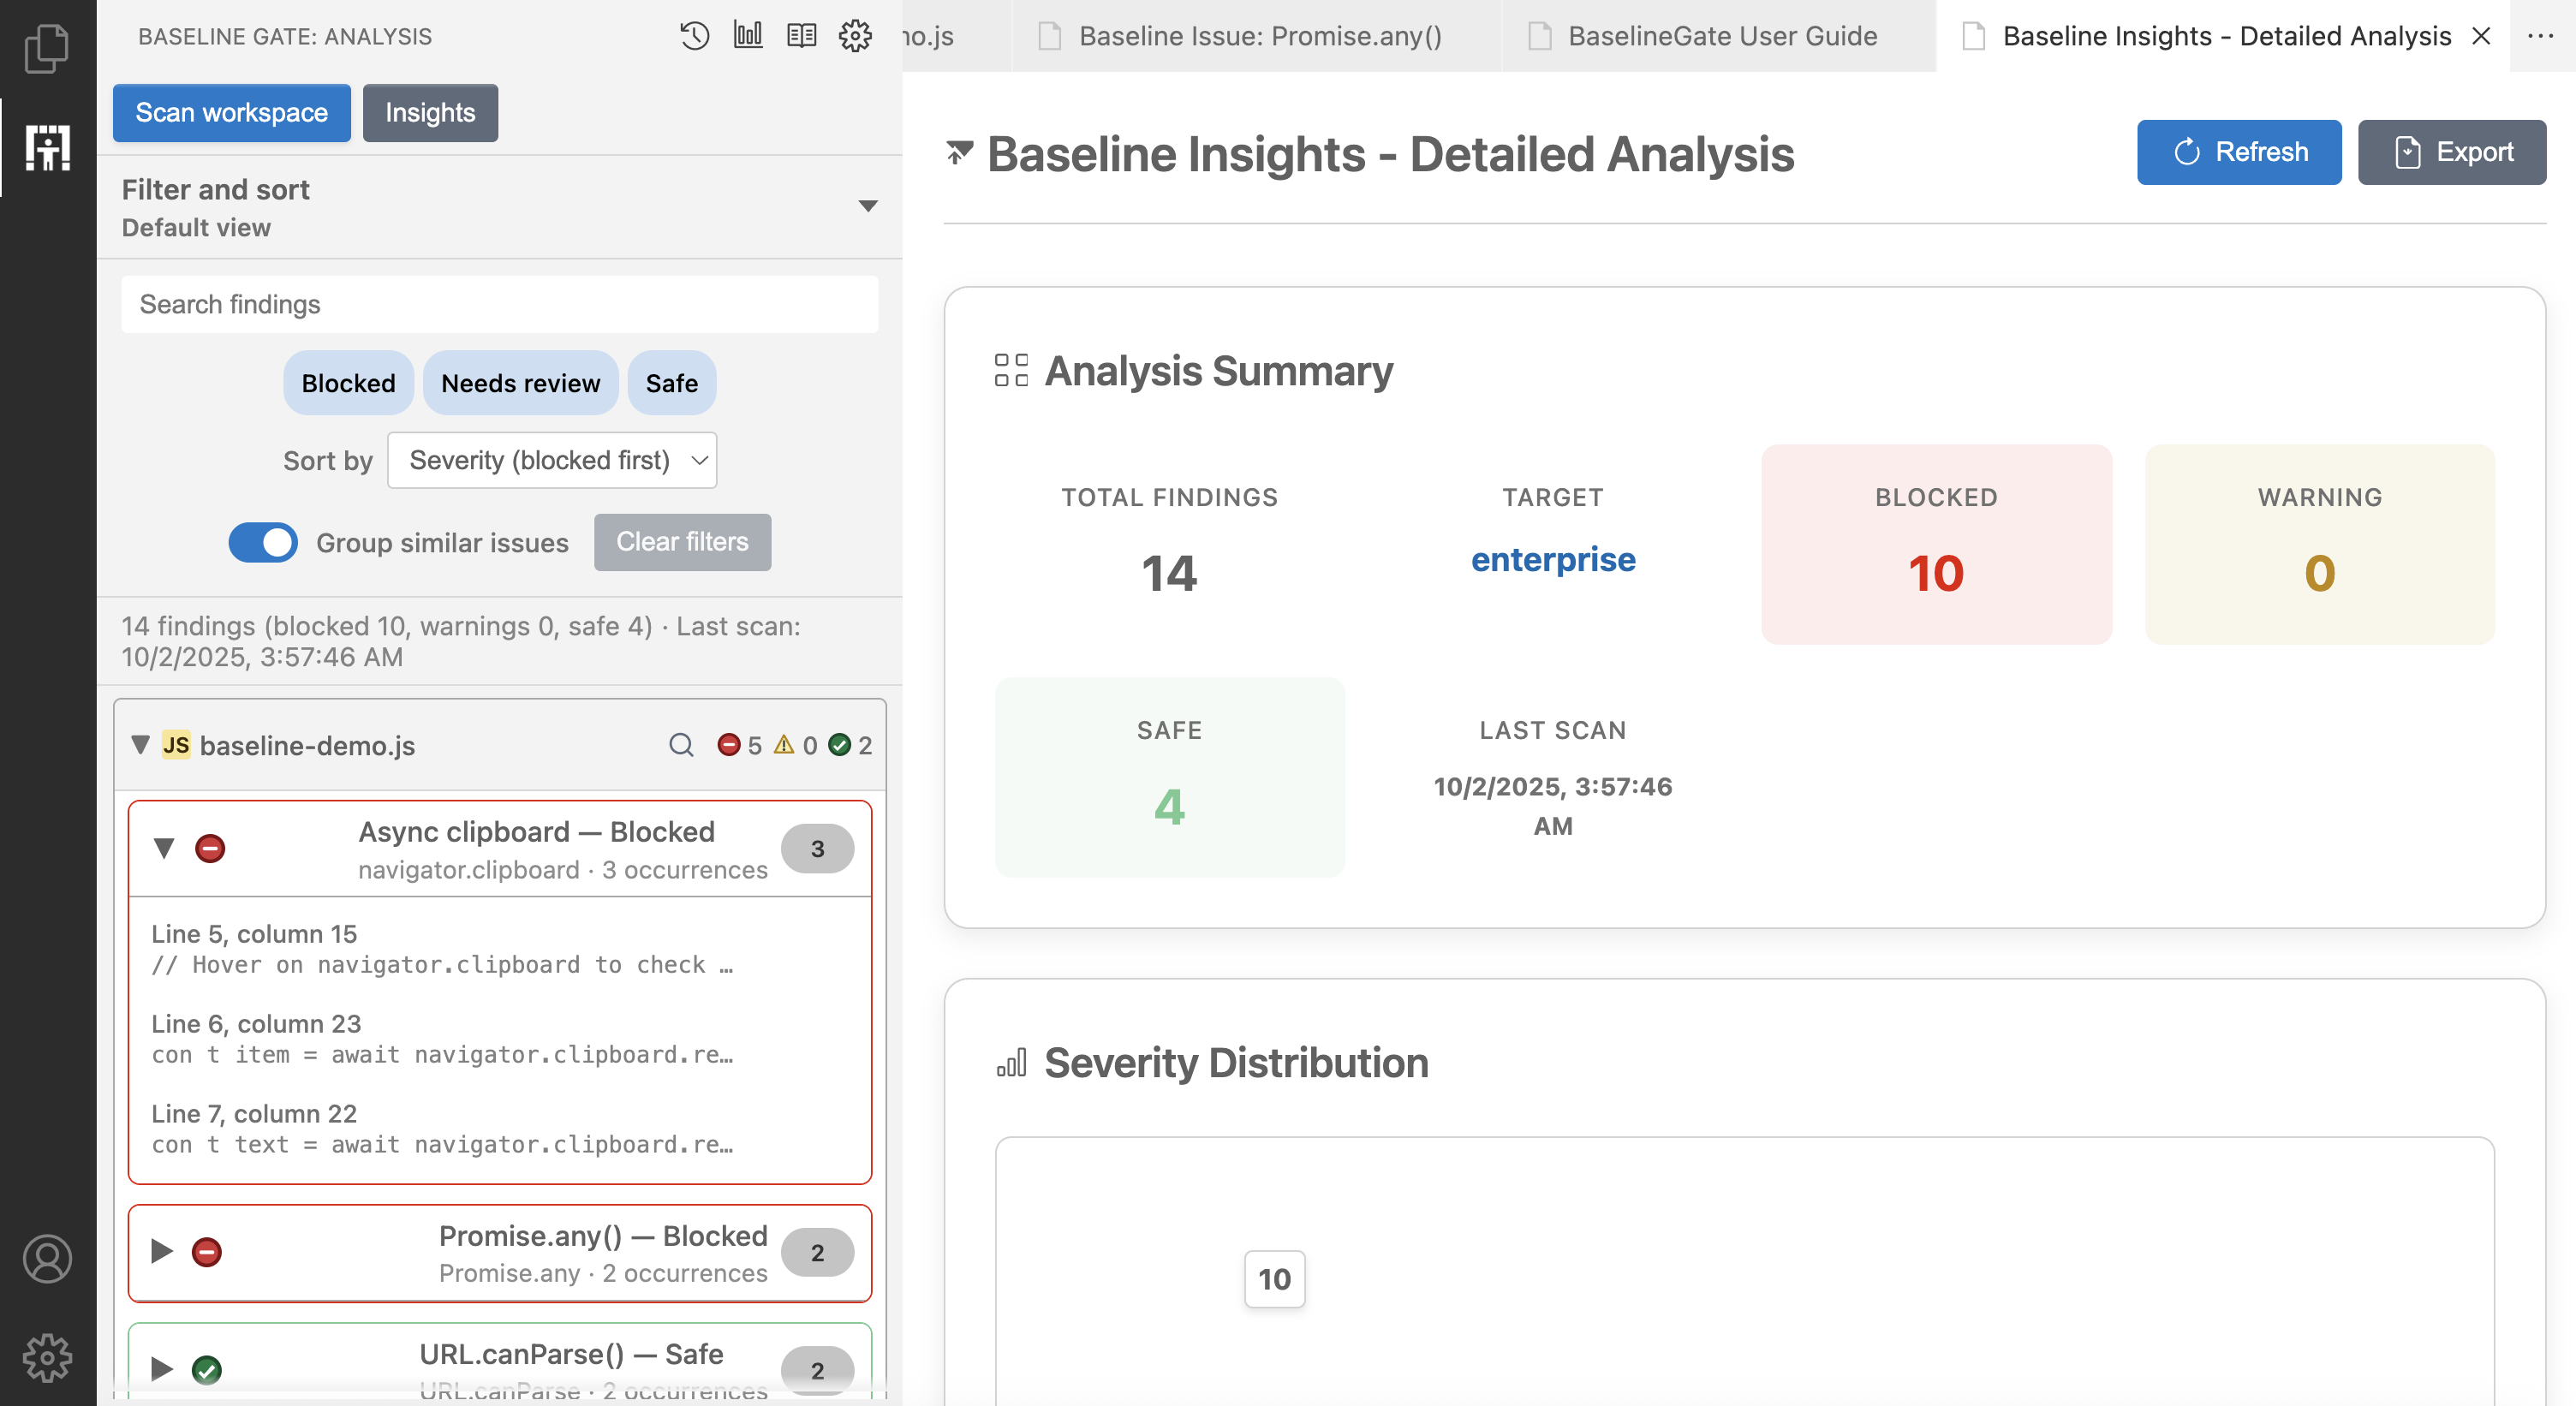Toggle Group similar issues switch
This screenshot has height=1406, width=2576.
coord(263,542)
